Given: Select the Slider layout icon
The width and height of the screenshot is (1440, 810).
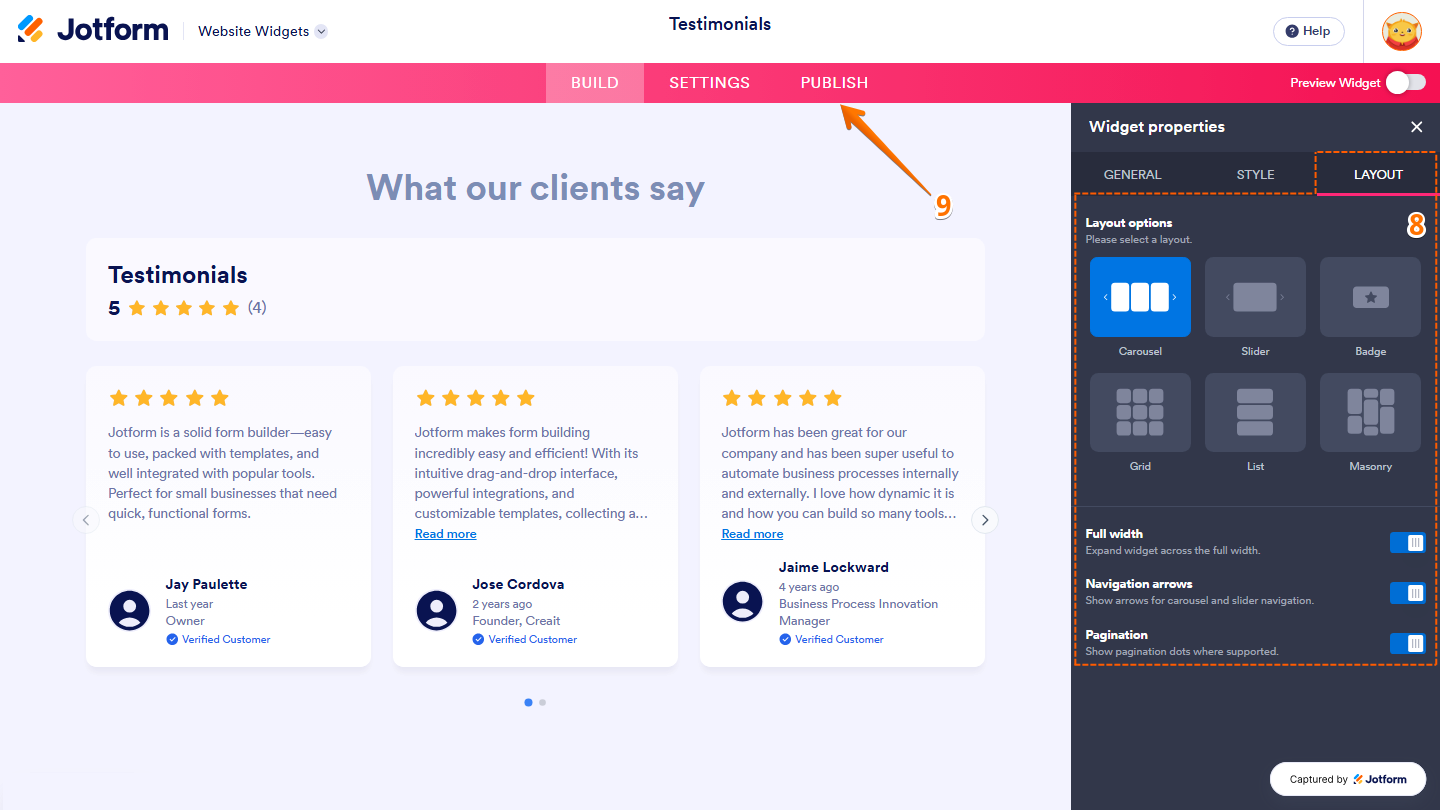Looking at the screenshot, I should point(1255,297).
